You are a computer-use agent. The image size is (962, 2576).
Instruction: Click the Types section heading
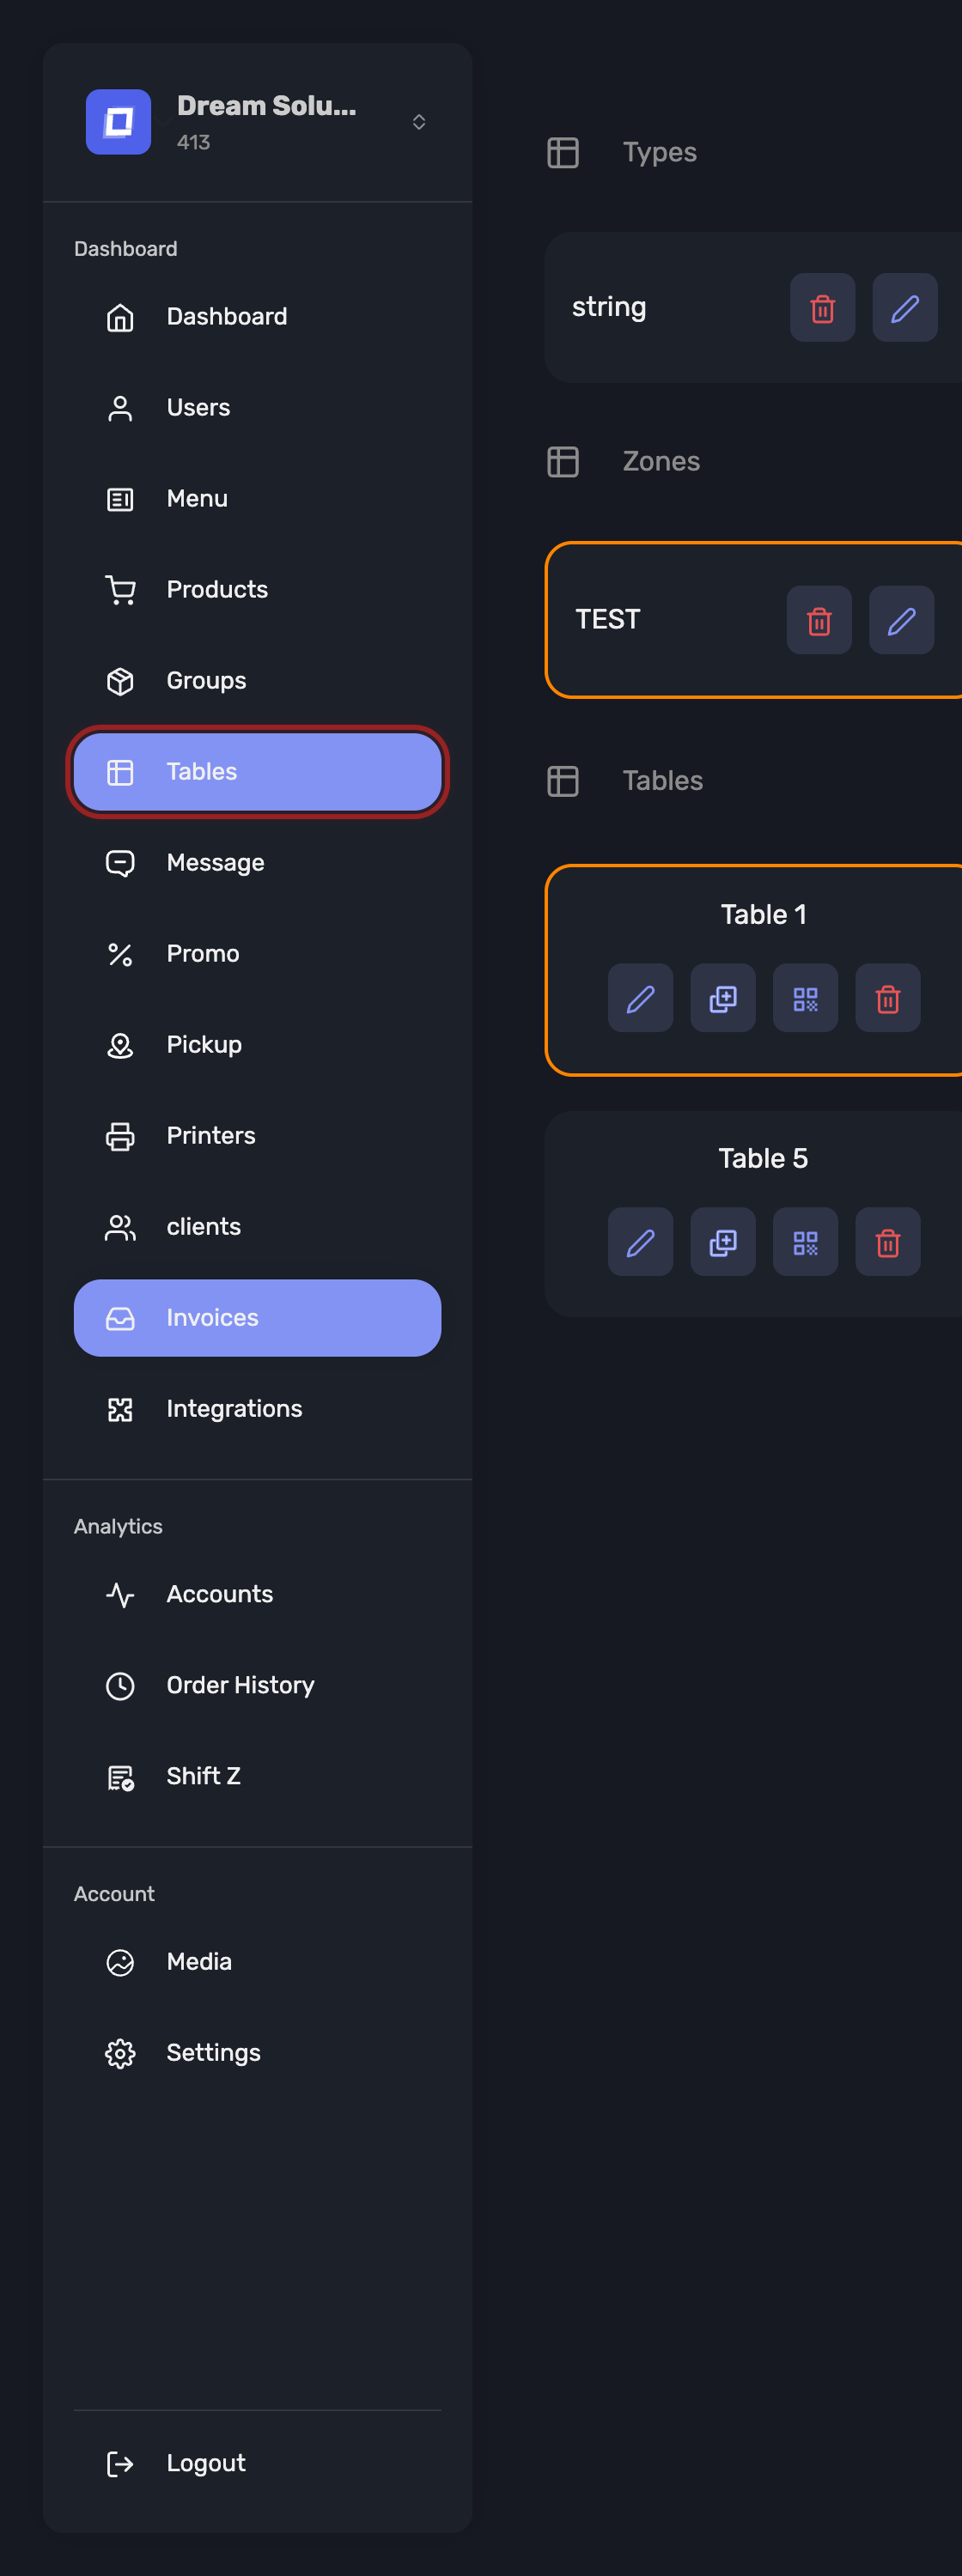click(660, 153)
